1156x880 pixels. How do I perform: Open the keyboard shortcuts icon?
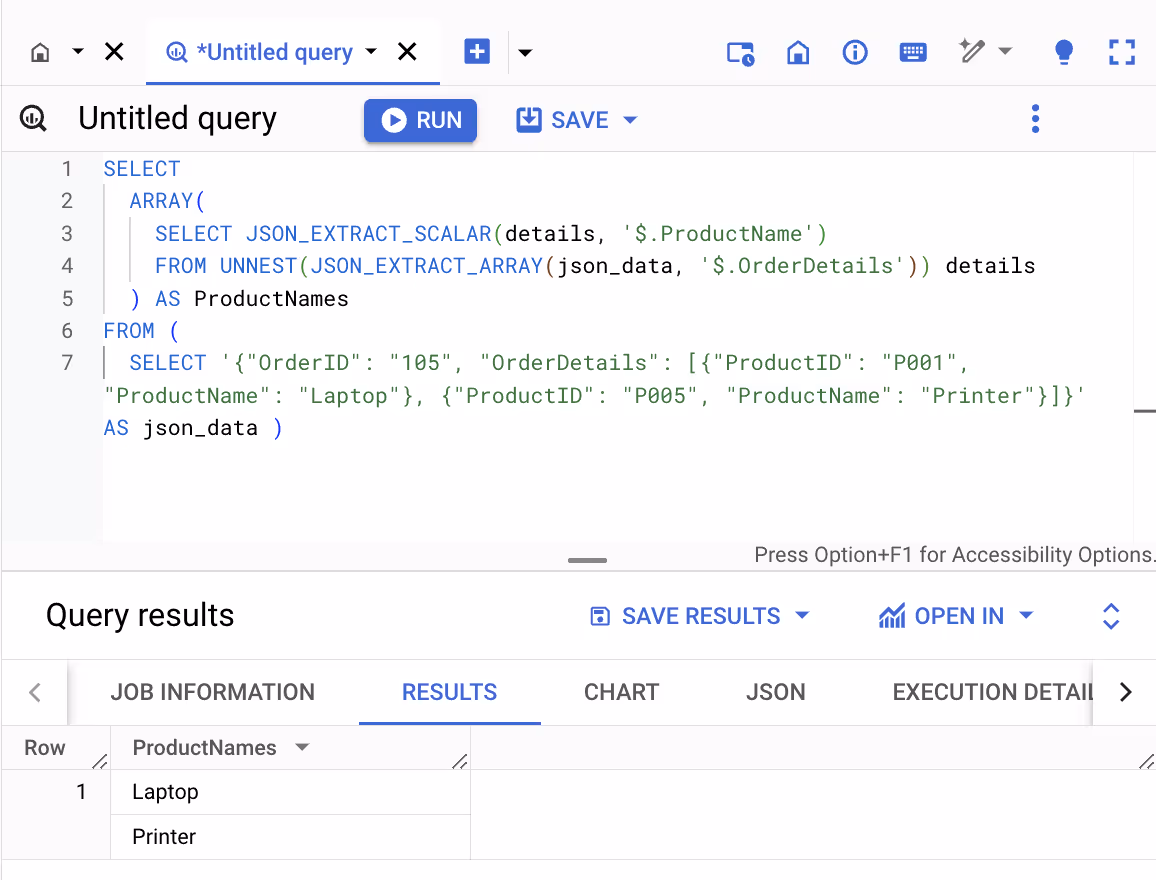[x=913, y=53]
